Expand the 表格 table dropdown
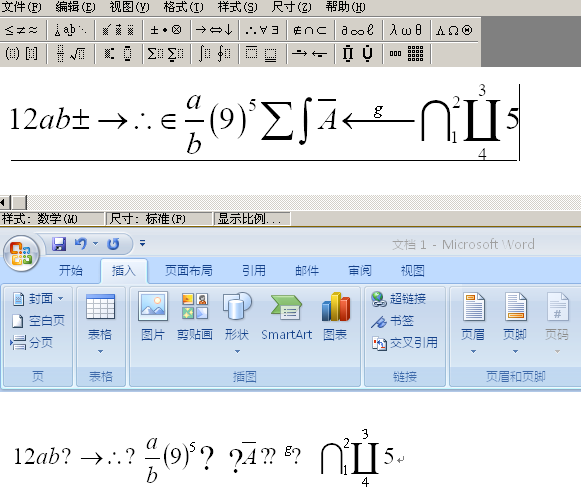Viewport: 581px width, 497px height. (100, 351)
